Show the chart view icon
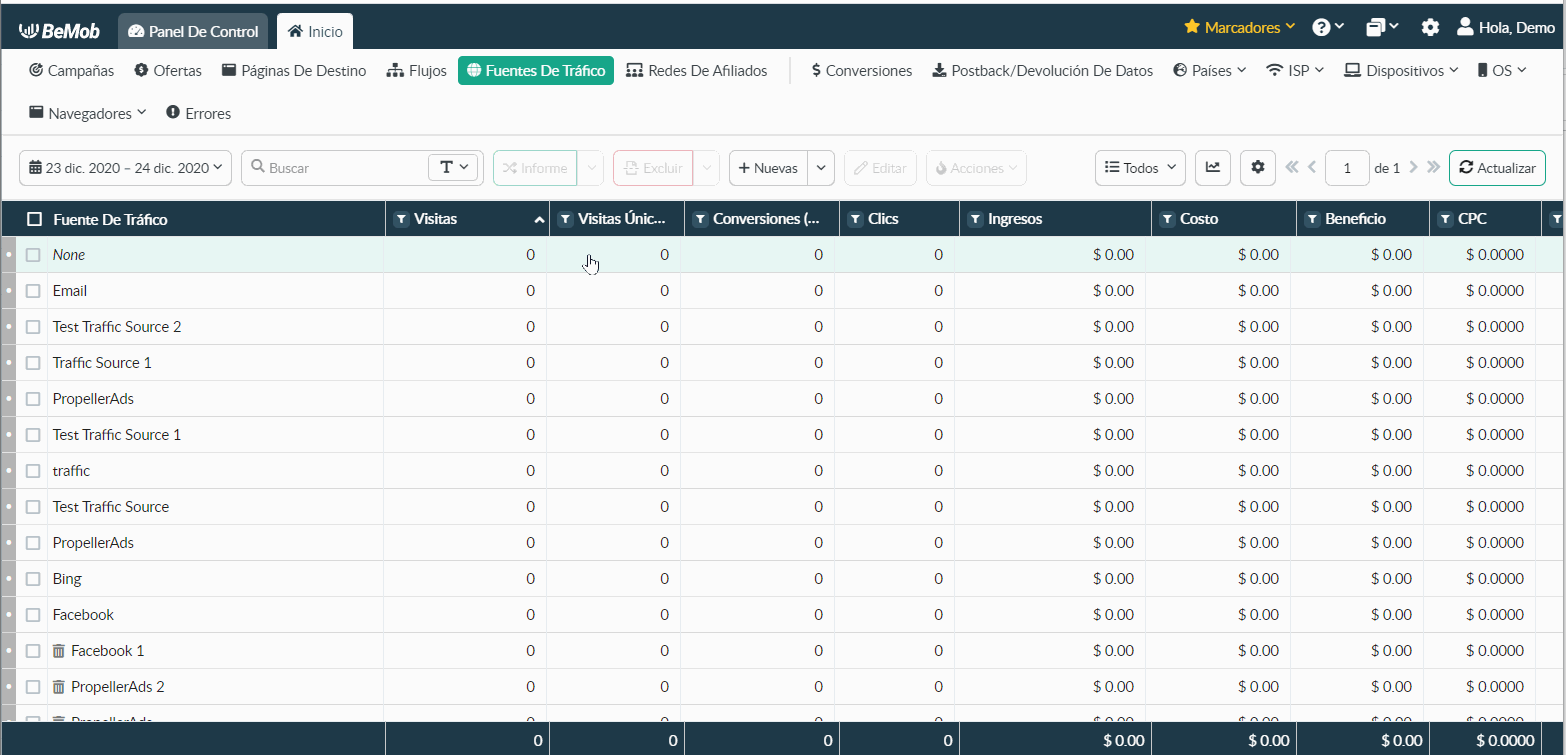The width and height of the screenshot is (1566, 755). 1212,168
